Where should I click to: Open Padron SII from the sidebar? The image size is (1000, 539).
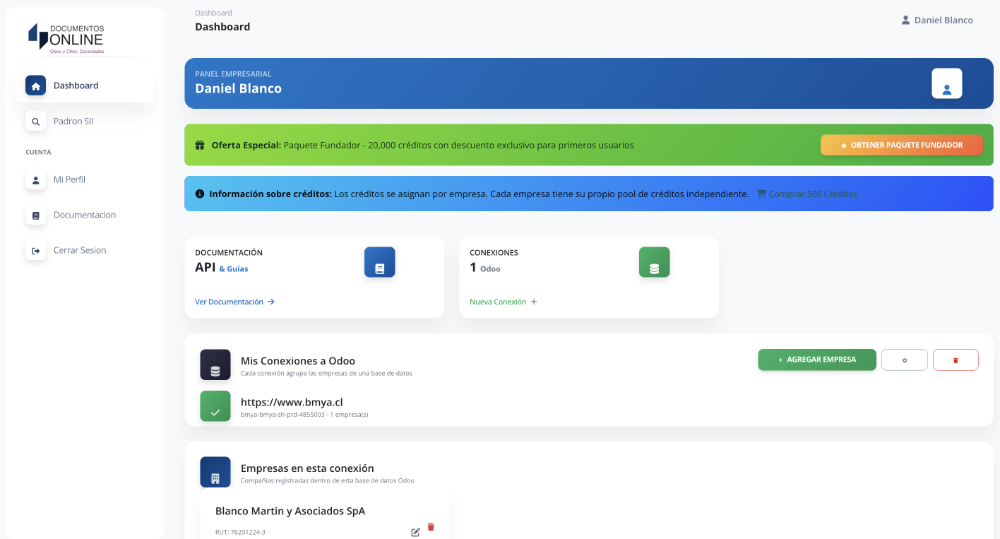[x=73, y=121]
